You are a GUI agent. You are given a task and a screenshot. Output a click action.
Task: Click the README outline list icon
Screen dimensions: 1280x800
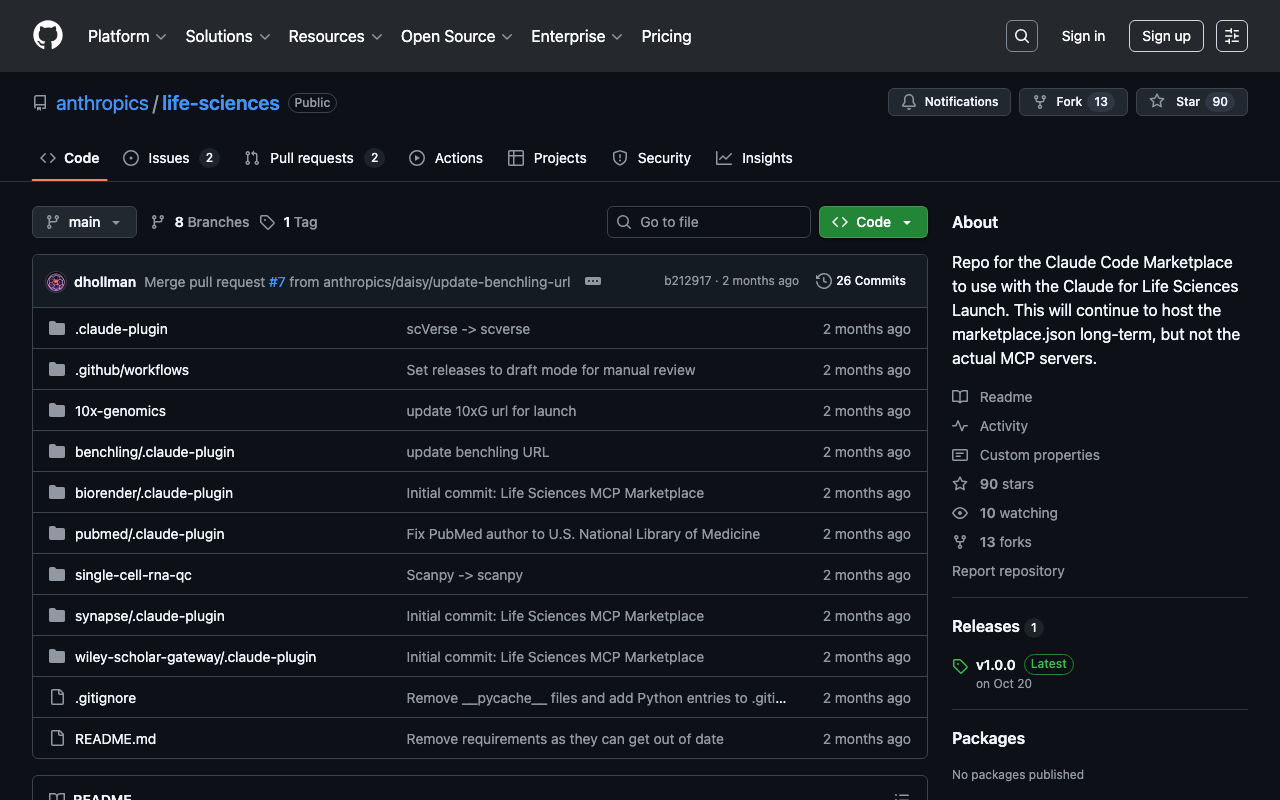(901, 797)
